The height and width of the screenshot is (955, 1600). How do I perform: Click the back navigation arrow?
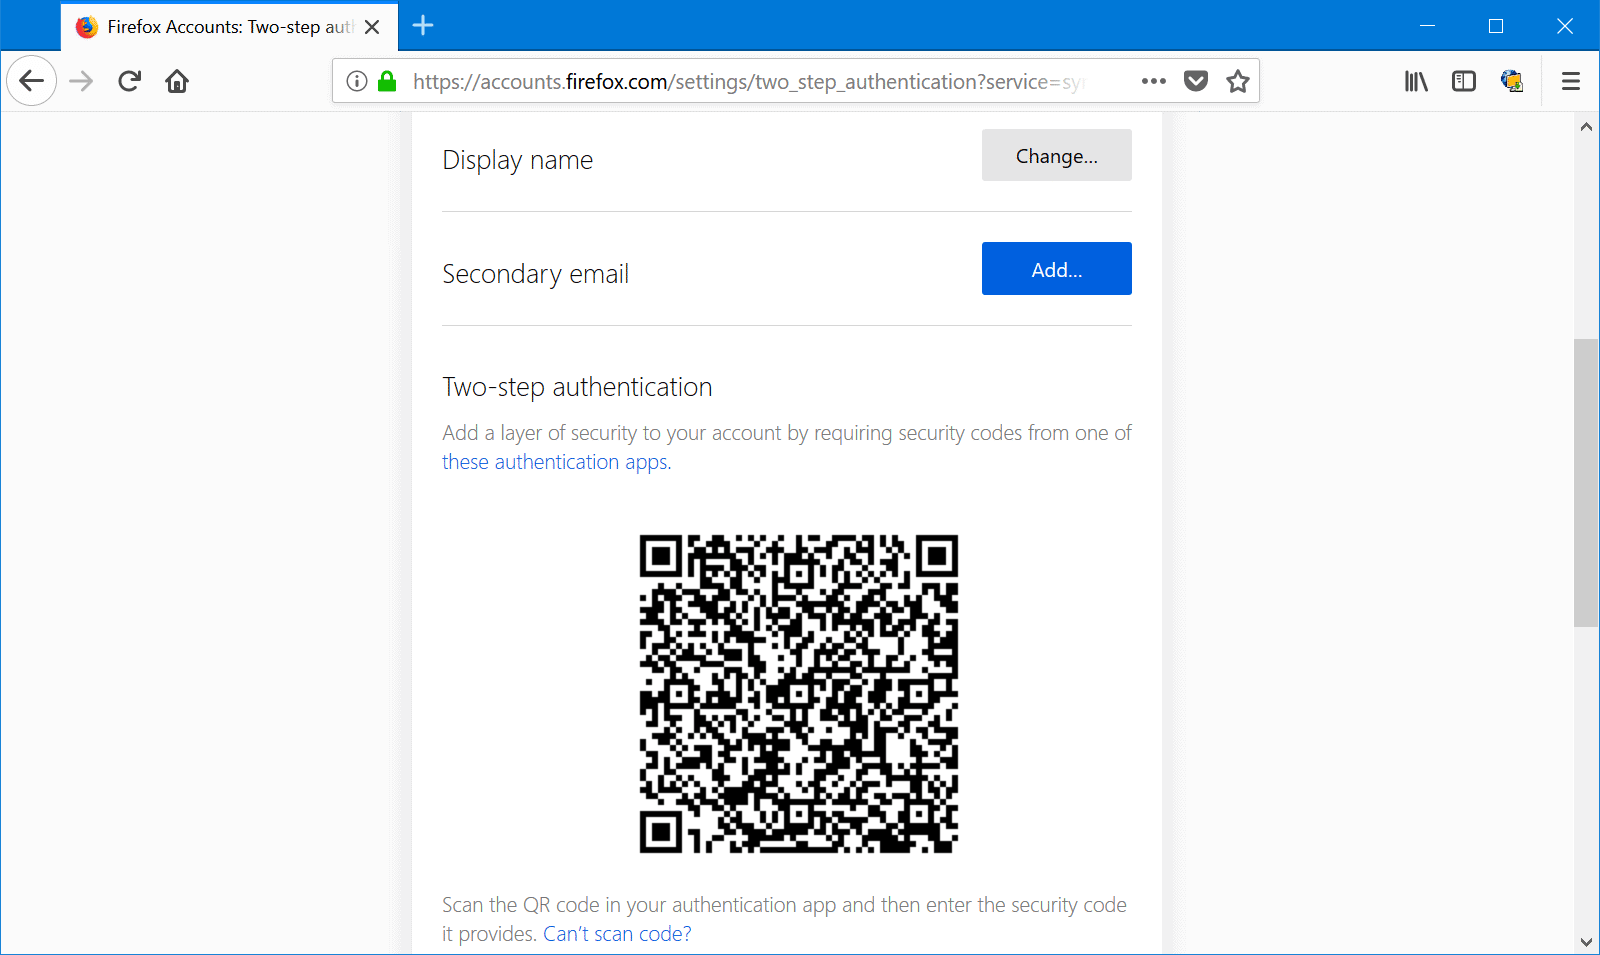pyautogui.click(x=31, y=81)
